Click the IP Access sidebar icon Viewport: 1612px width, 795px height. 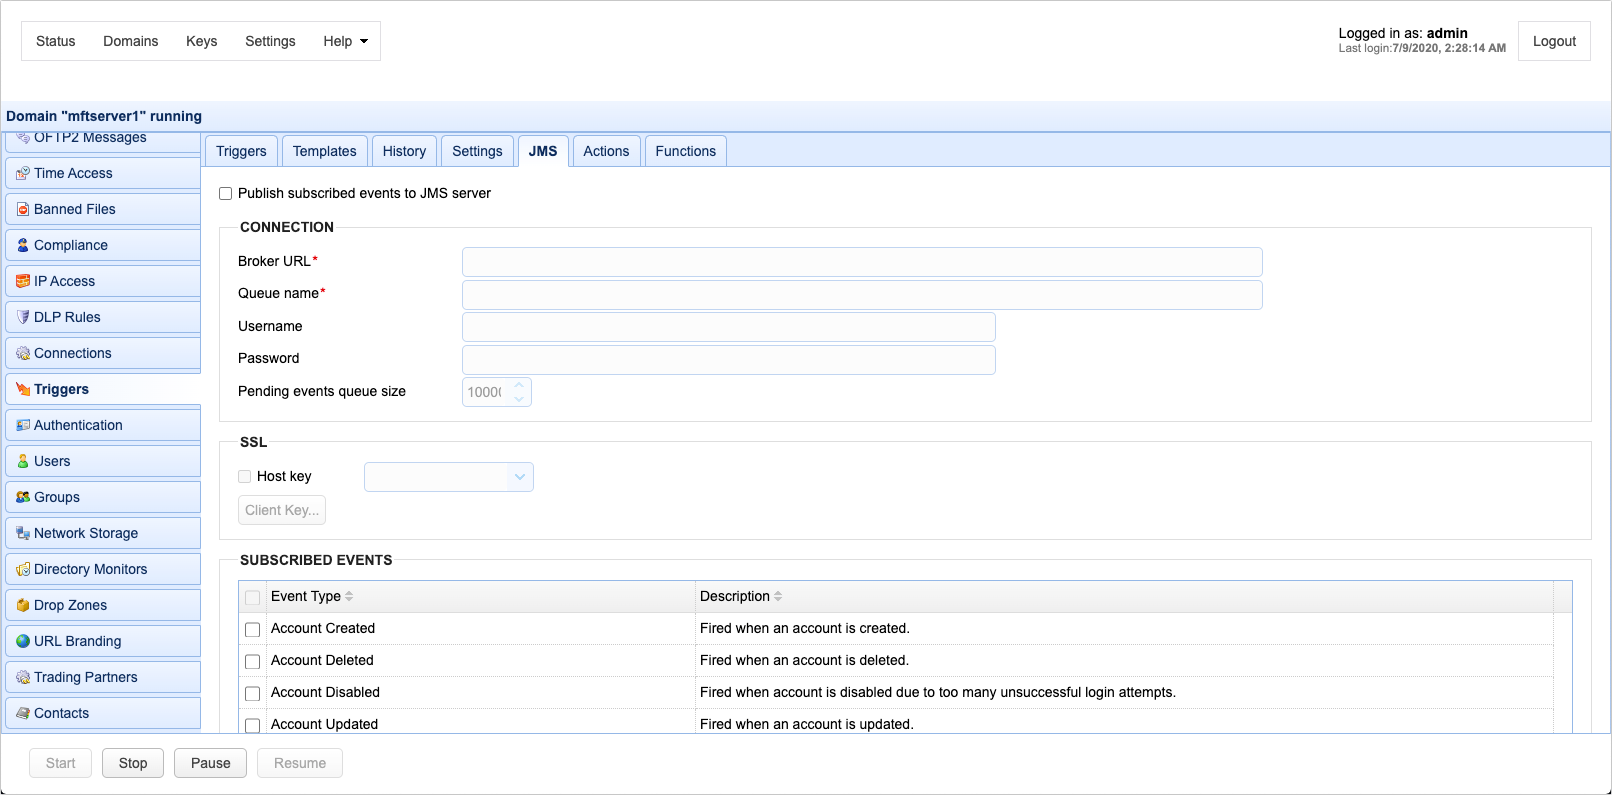click(23, 281)
